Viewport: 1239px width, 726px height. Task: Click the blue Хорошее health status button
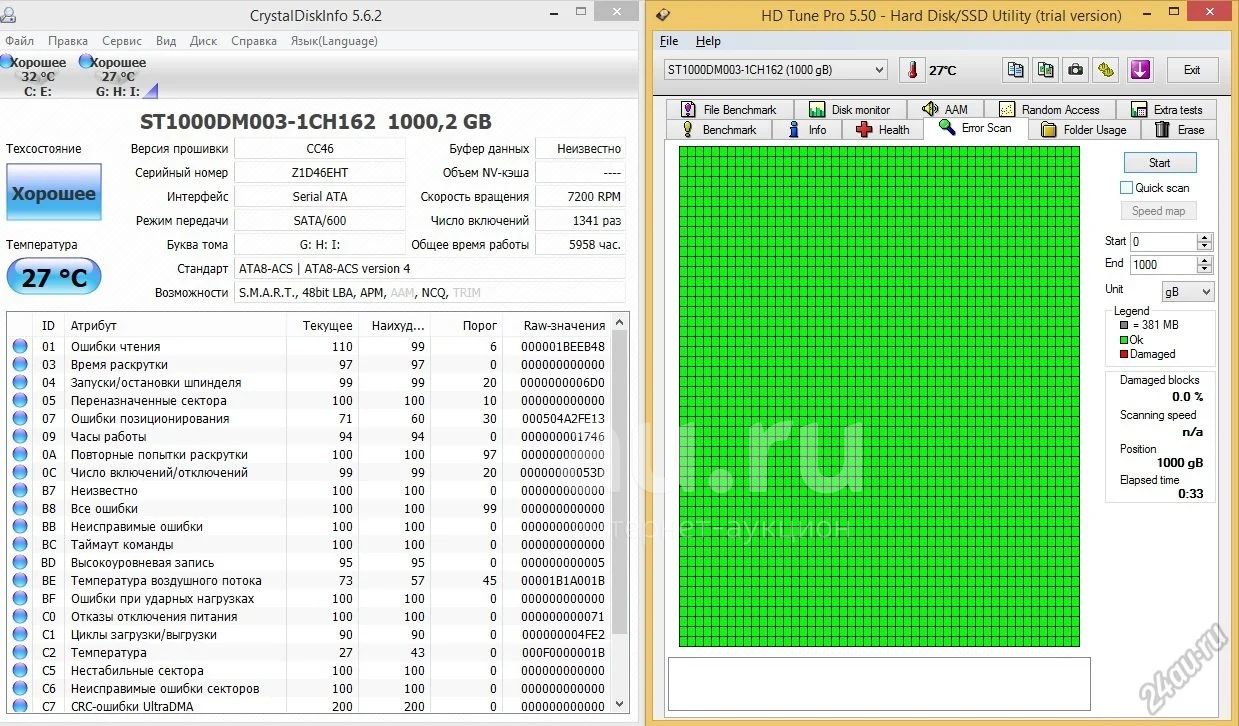click(x=54, y=193)
